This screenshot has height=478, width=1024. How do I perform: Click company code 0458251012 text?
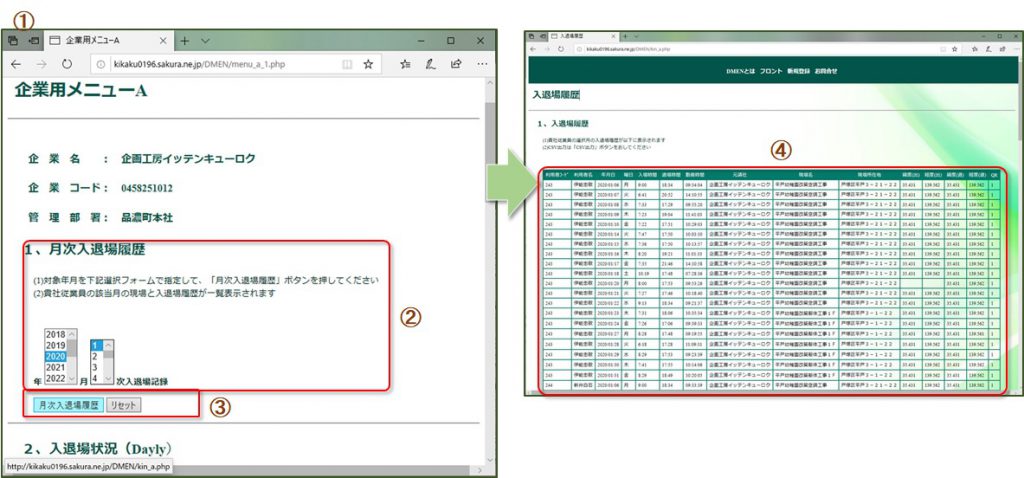pyautogui.click(x=147, y=188)
